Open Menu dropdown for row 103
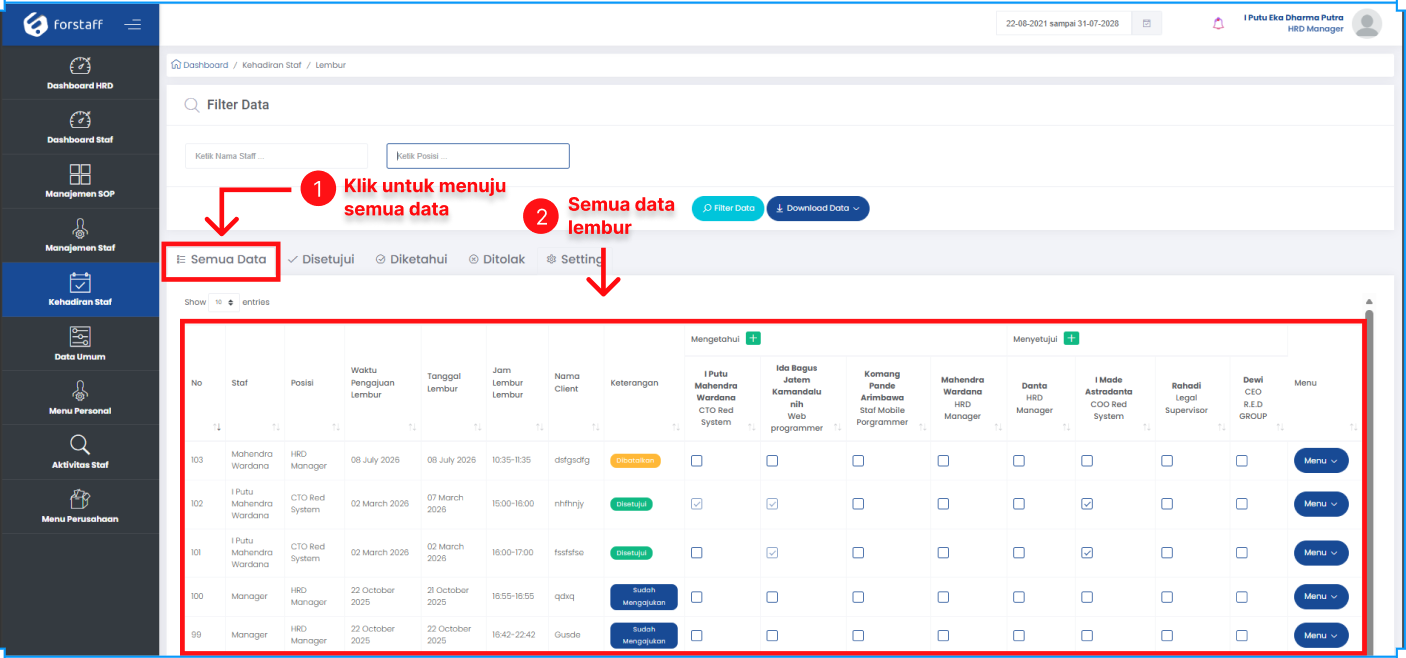 point(1321,461)
